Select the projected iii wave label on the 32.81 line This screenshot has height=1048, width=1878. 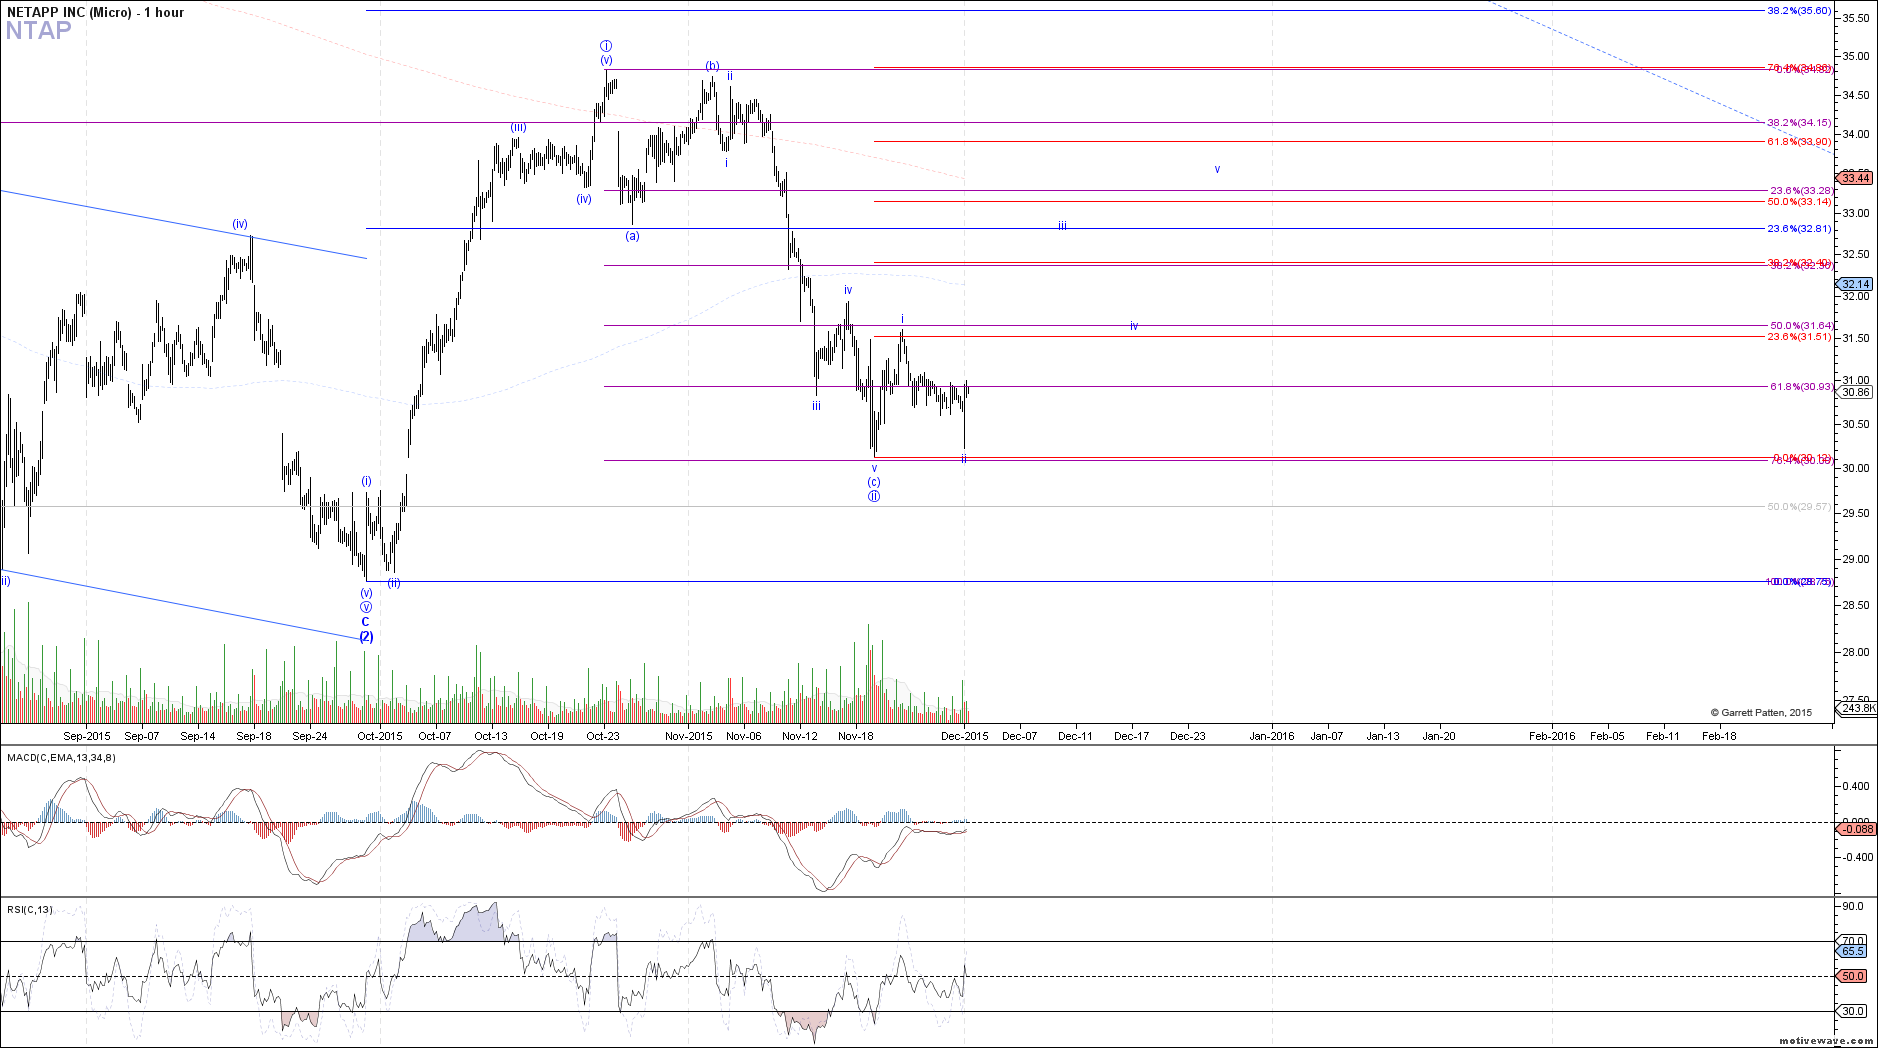click(1062, 226)
